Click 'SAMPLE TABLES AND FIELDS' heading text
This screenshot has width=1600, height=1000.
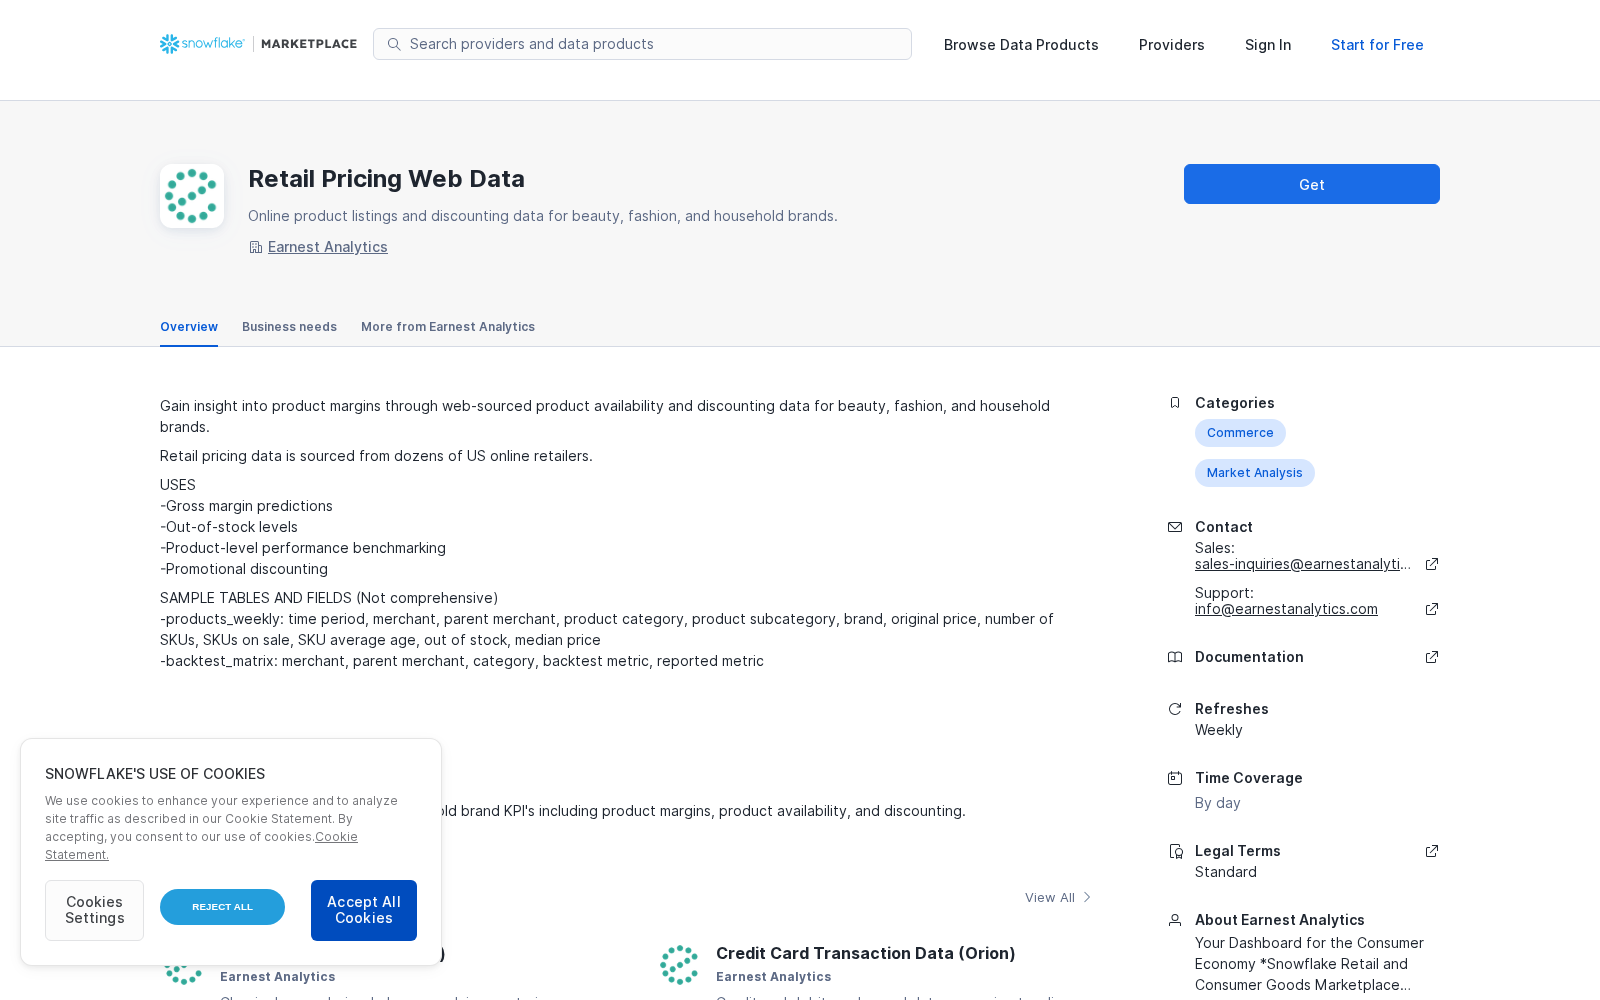(x=255, y=598)
